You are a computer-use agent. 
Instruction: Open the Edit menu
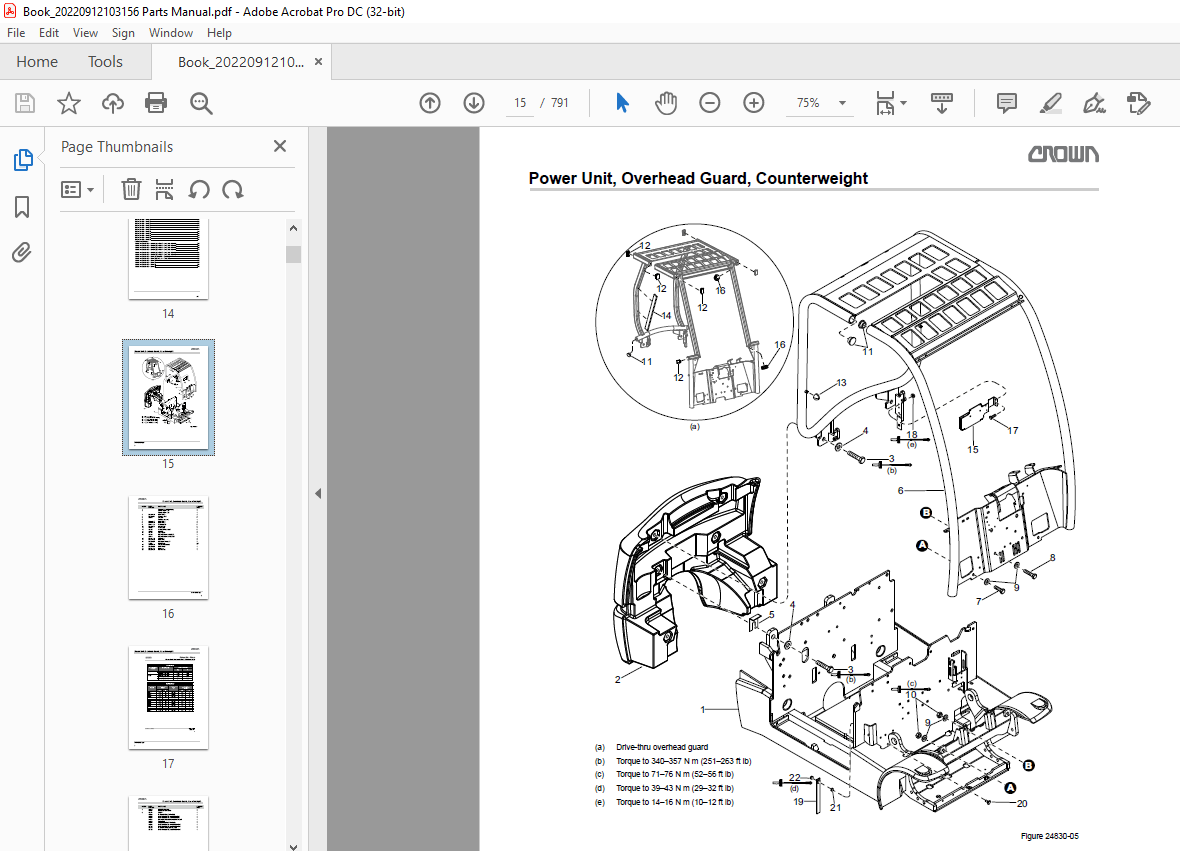coord(49,33)
